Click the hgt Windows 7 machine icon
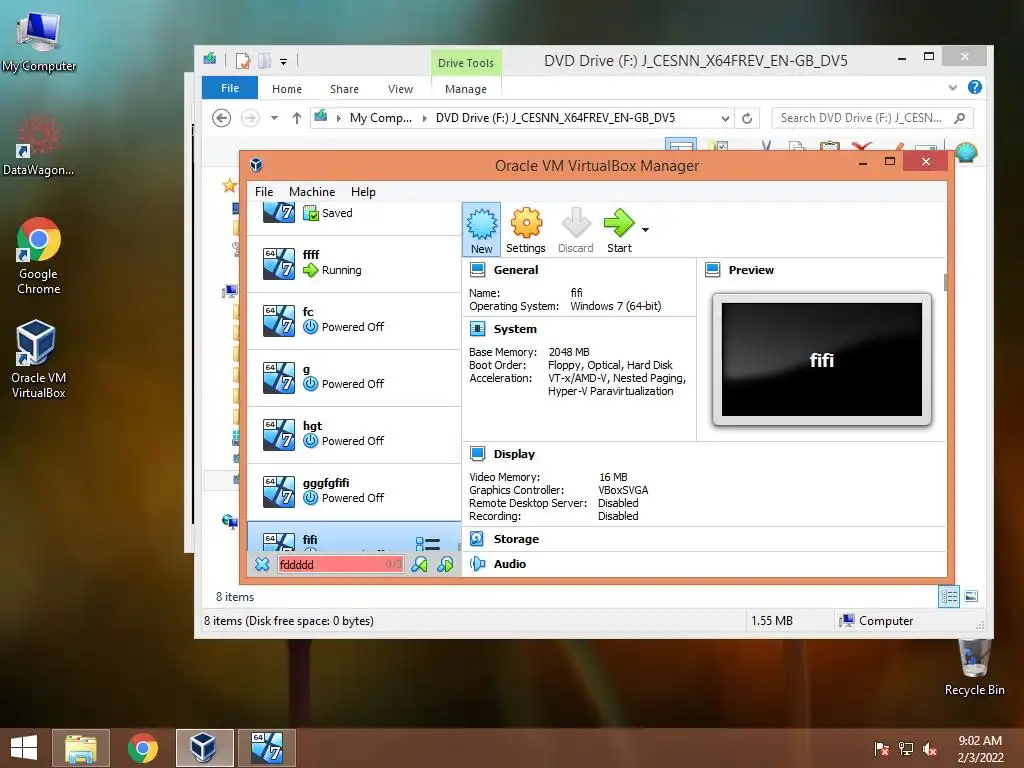Viewport: 1024px width, 768px height. (279, 435)
